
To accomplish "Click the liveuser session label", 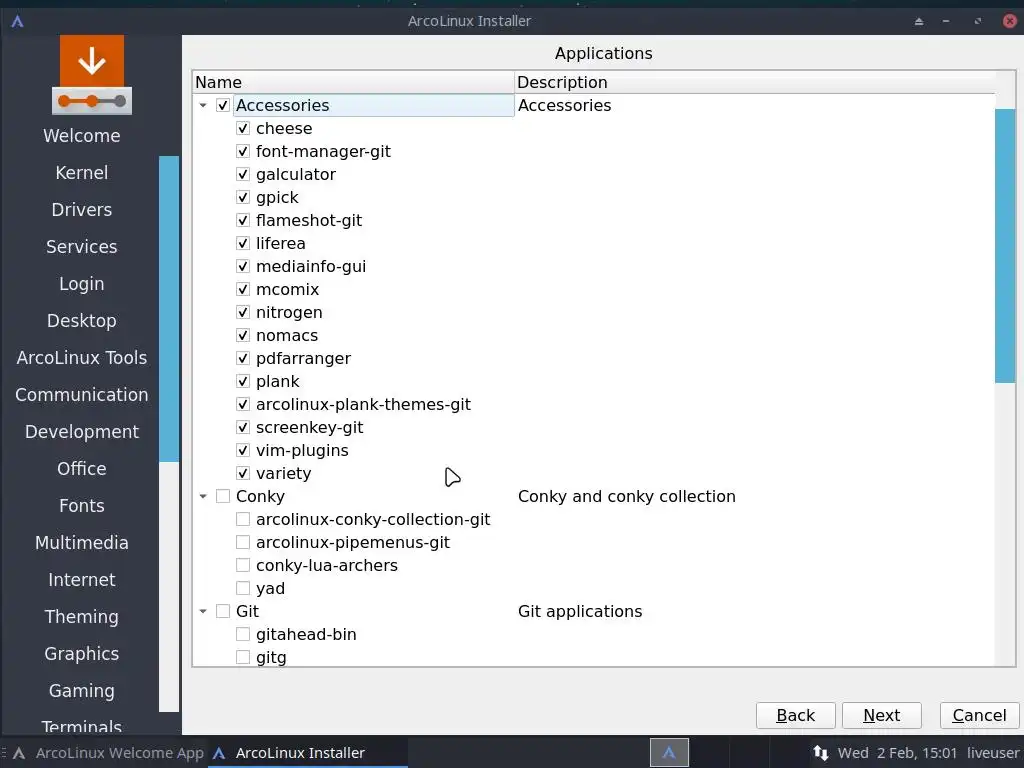I will (x=993, y=753).
